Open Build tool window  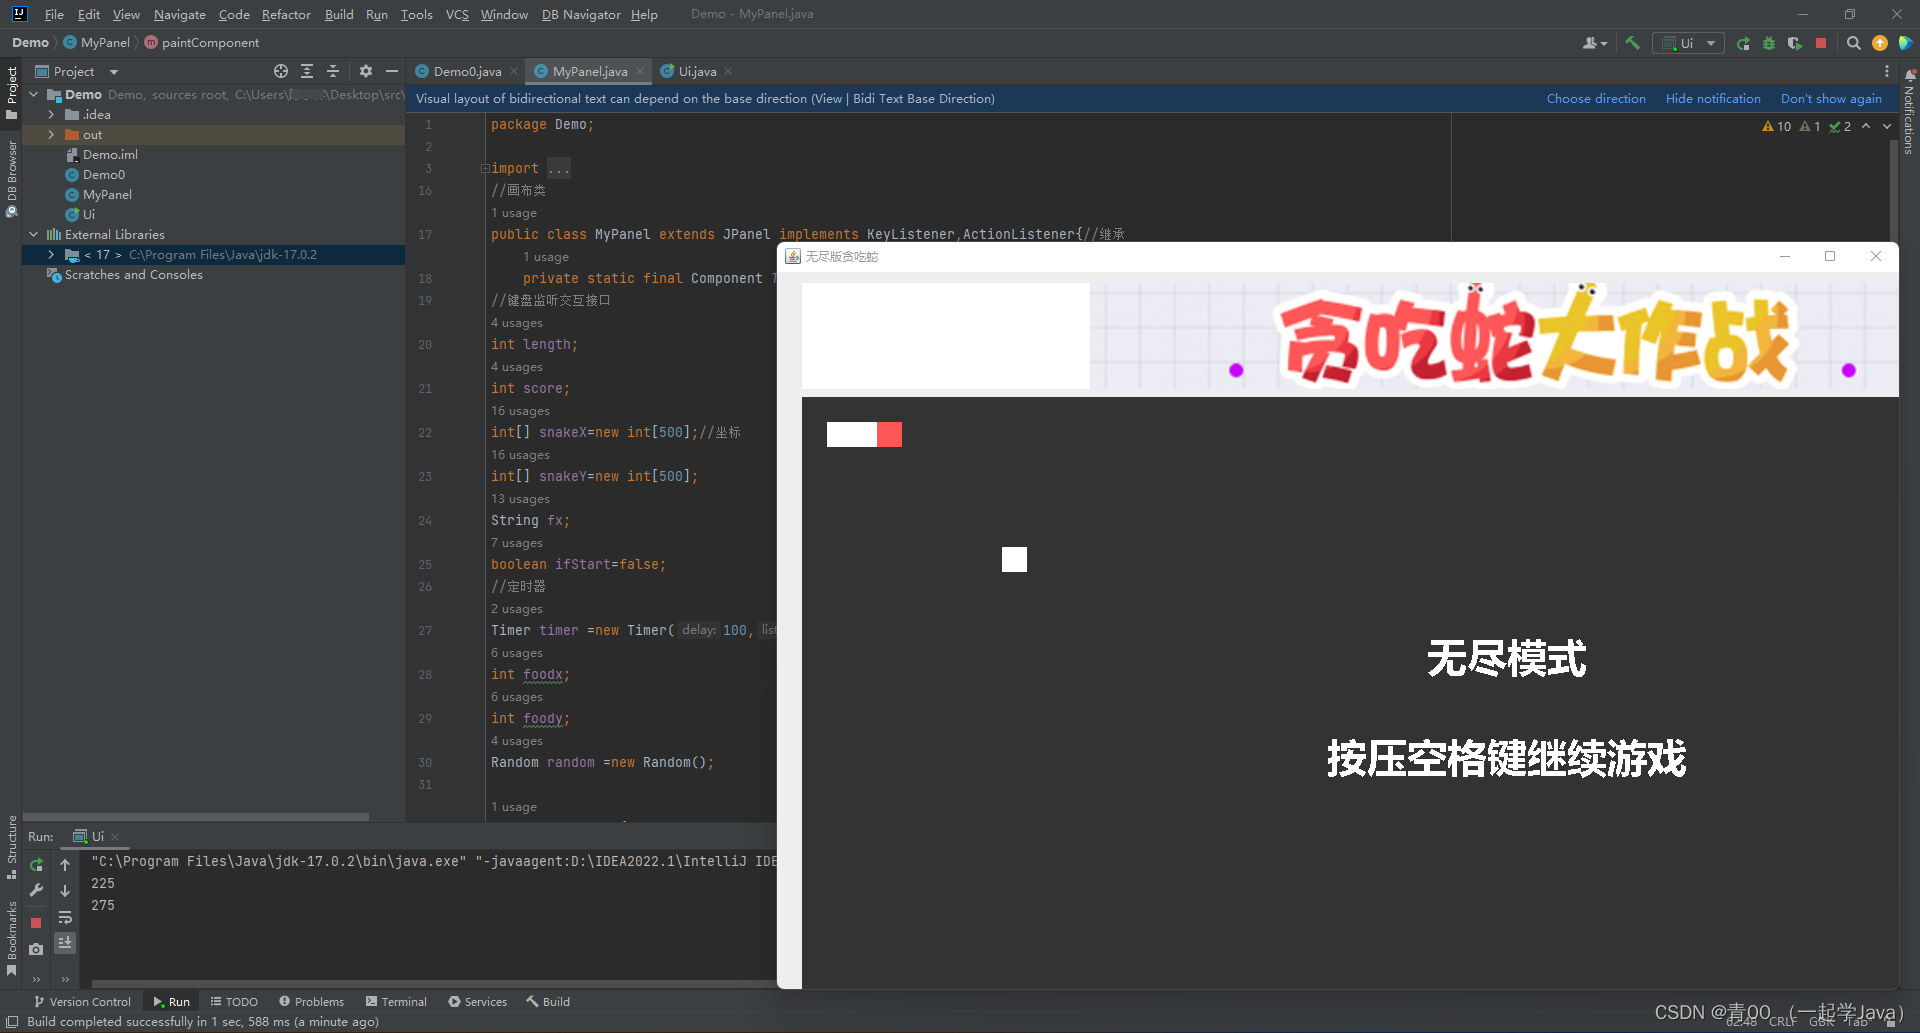point(548,1001)
